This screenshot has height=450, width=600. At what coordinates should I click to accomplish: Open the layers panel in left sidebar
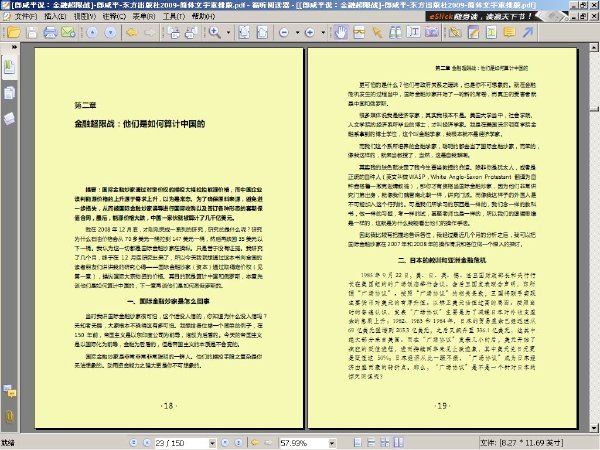click(9, 119)
